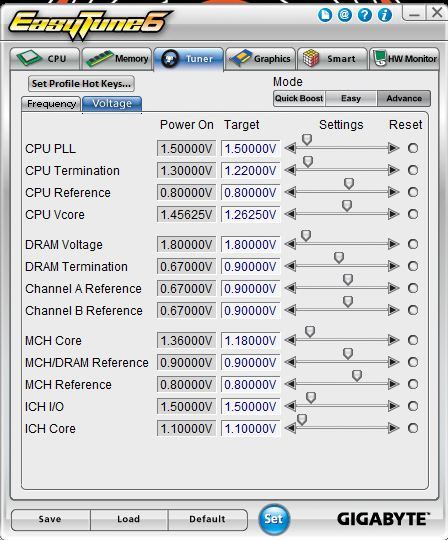Click the MCH Reference slider handle
The height and width of the screenshot is (540, 448).
[x=357, y=376]
